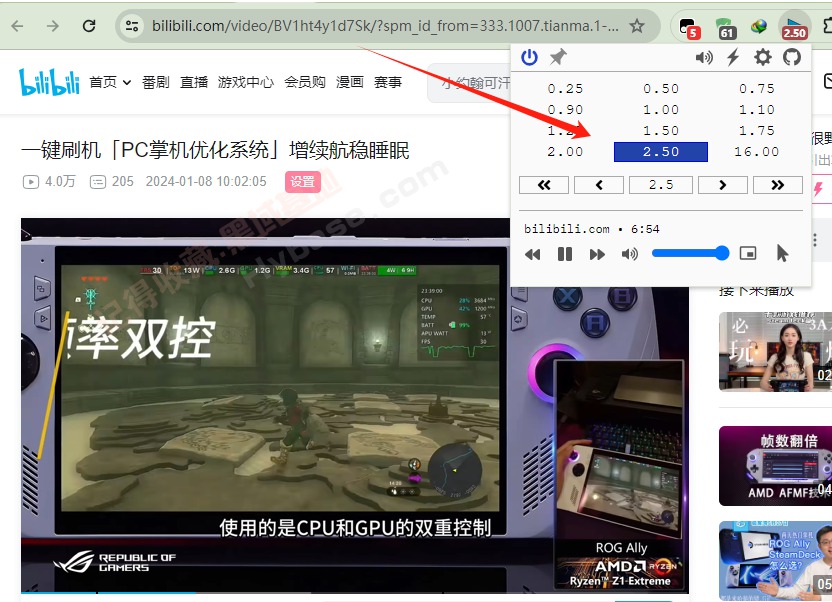Enable picture-in-picture from the popup
The image size is (832, 602).
748,254
